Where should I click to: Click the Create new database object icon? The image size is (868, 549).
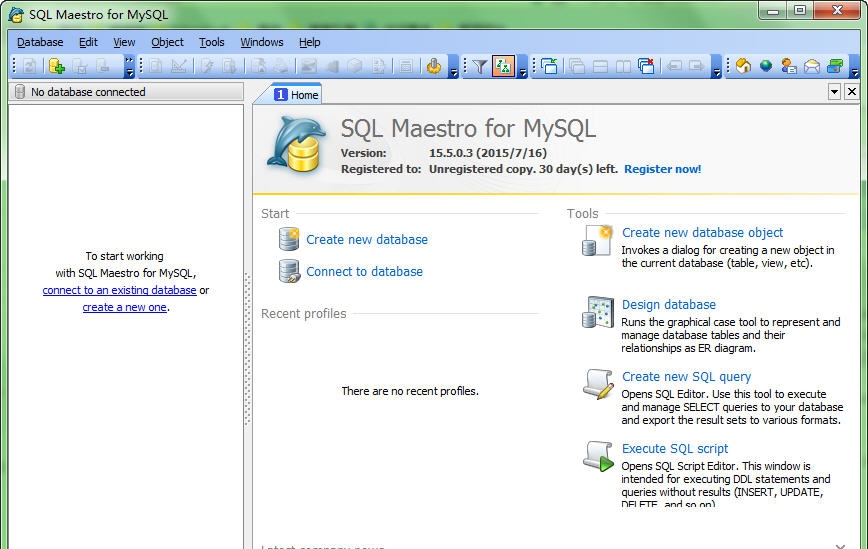click(597, 241)
